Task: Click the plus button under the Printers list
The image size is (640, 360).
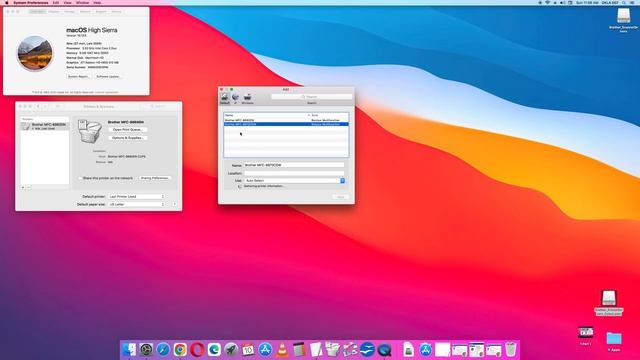Action: point(23,187)
